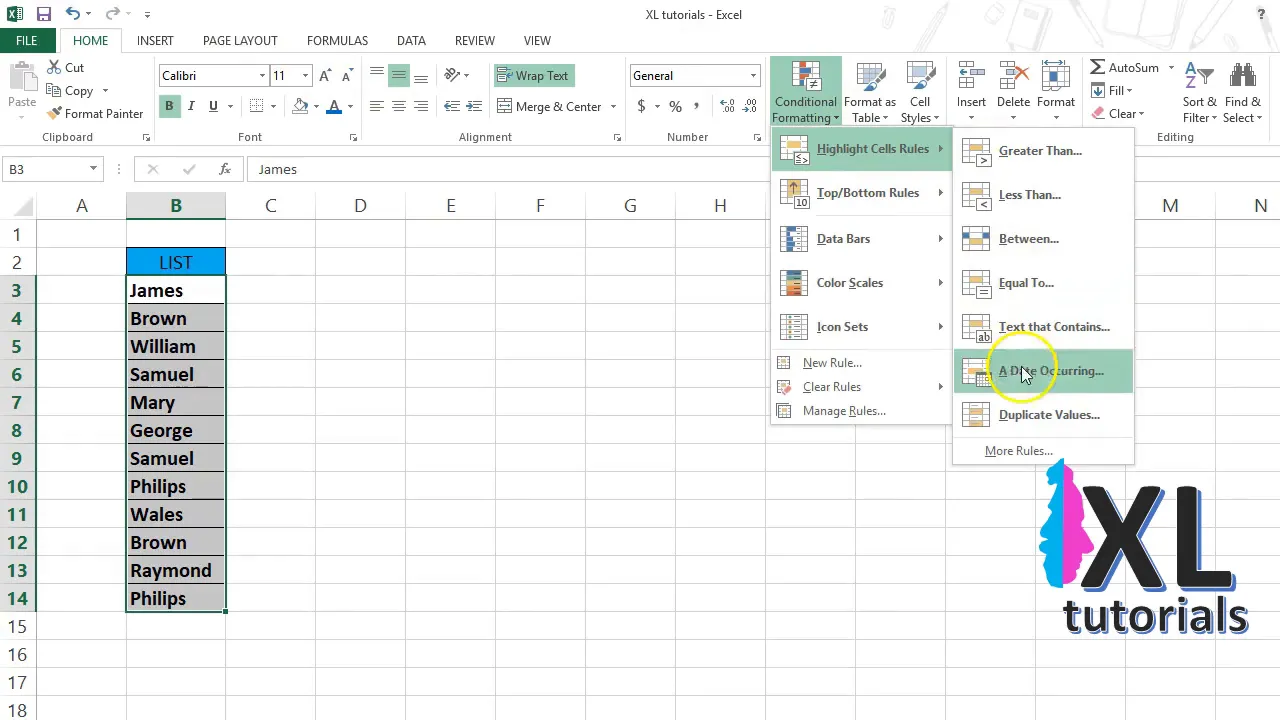Screen dimensions: 1280x720
Task: Increase font size with the large A icon
Action: pyautogui.click(x=325, y=76)
